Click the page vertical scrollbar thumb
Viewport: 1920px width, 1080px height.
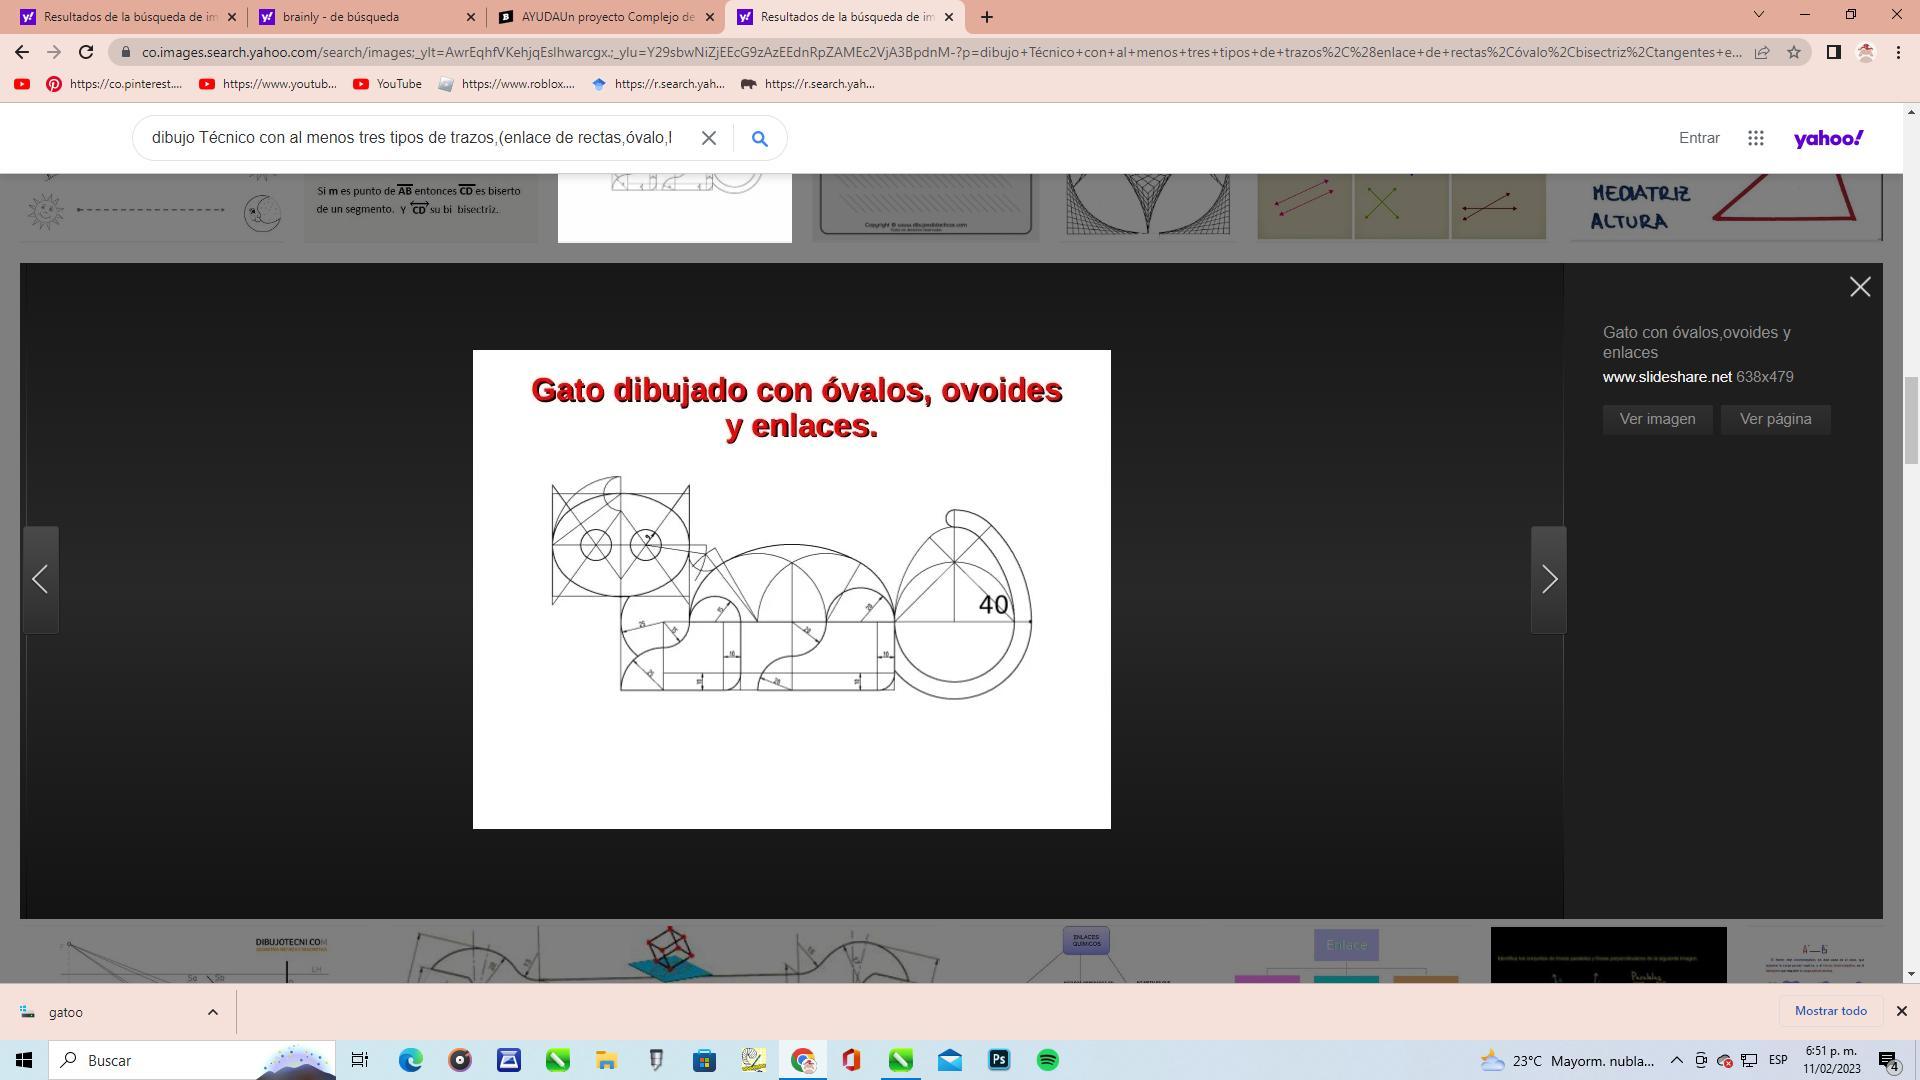[x=1912, y=420]
